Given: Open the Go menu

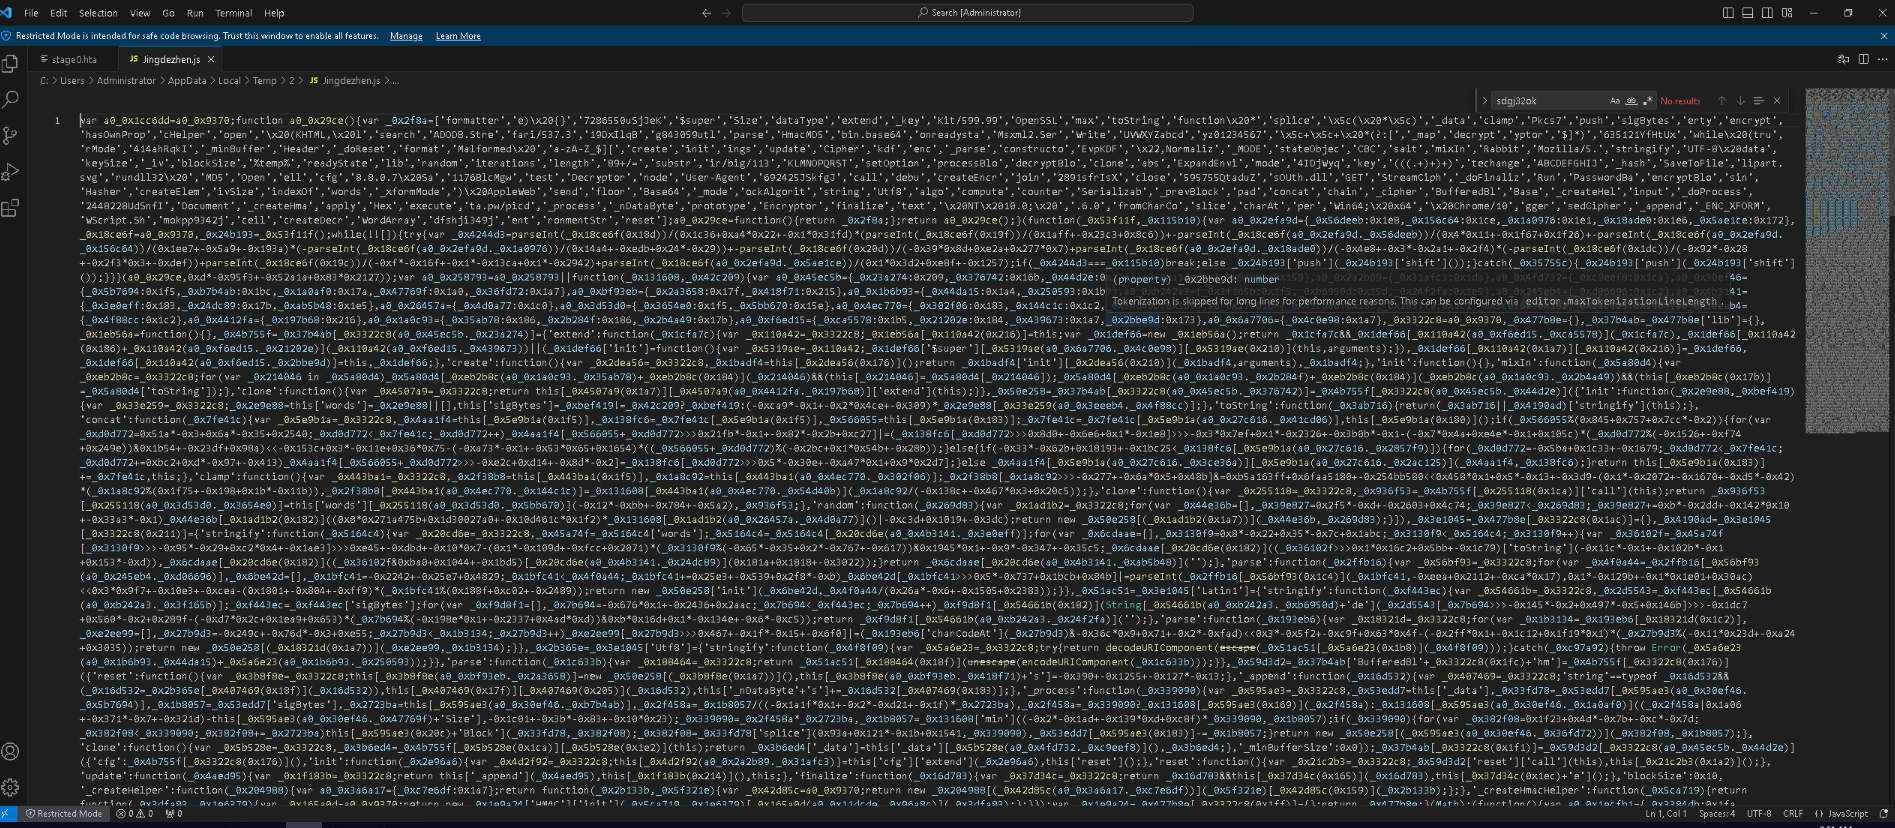Looking at the screenshot, I should [168, 13].
